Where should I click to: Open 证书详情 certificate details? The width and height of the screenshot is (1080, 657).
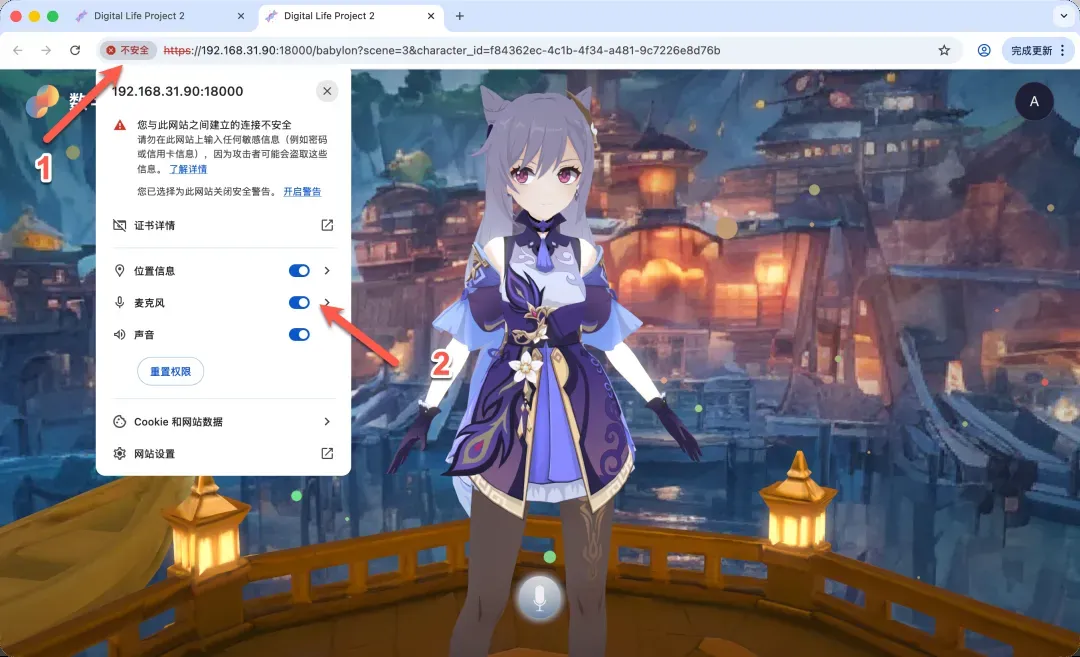[223, 225]
